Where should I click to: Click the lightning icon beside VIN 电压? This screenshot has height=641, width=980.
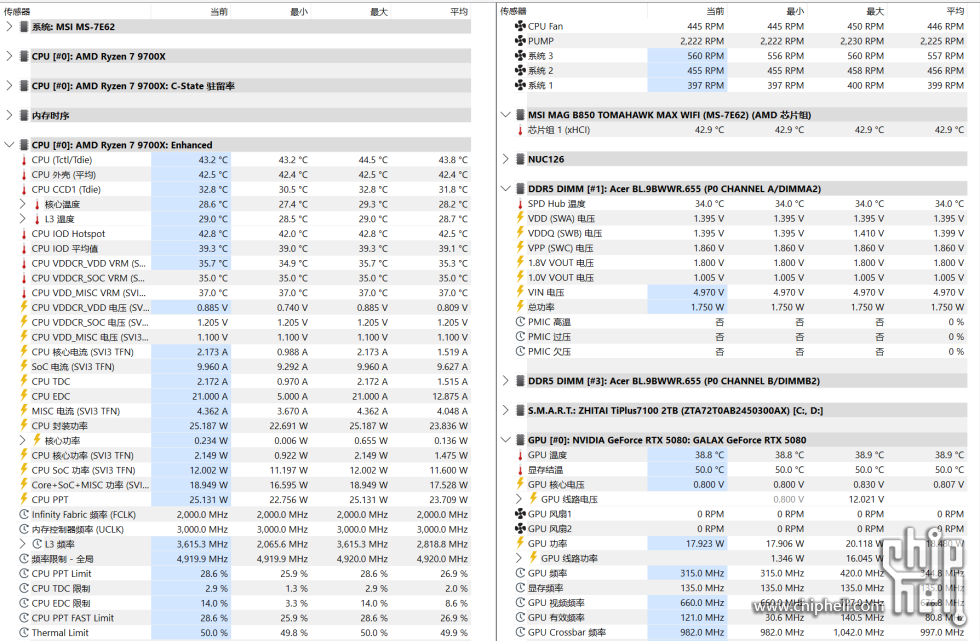520,292
